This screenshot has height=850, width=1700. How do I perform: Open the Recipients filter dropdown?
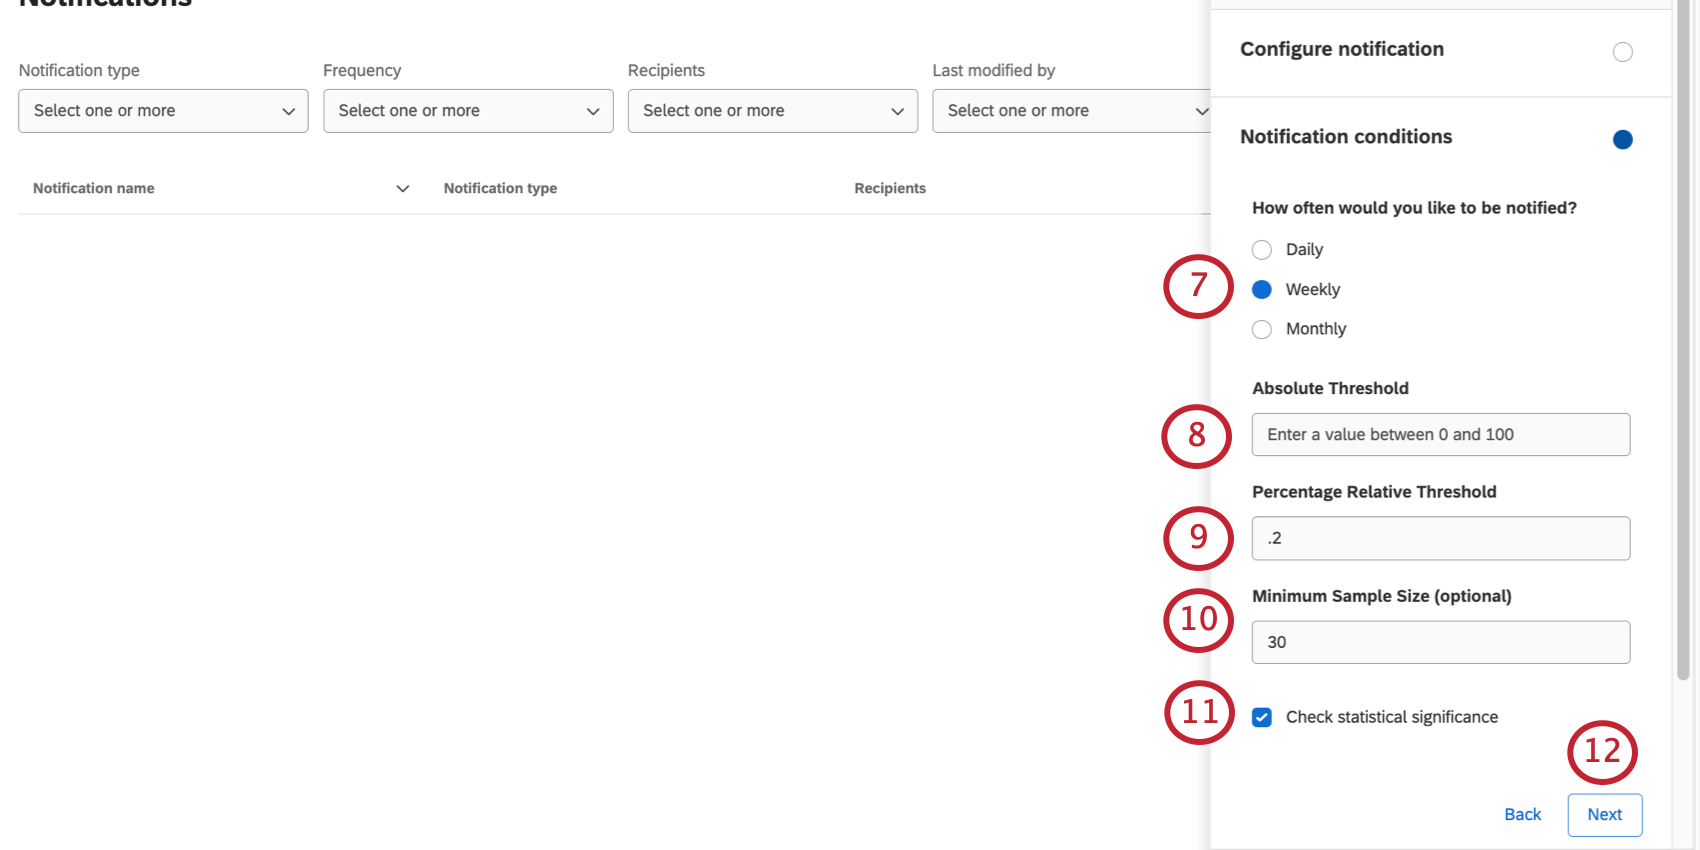772,111
